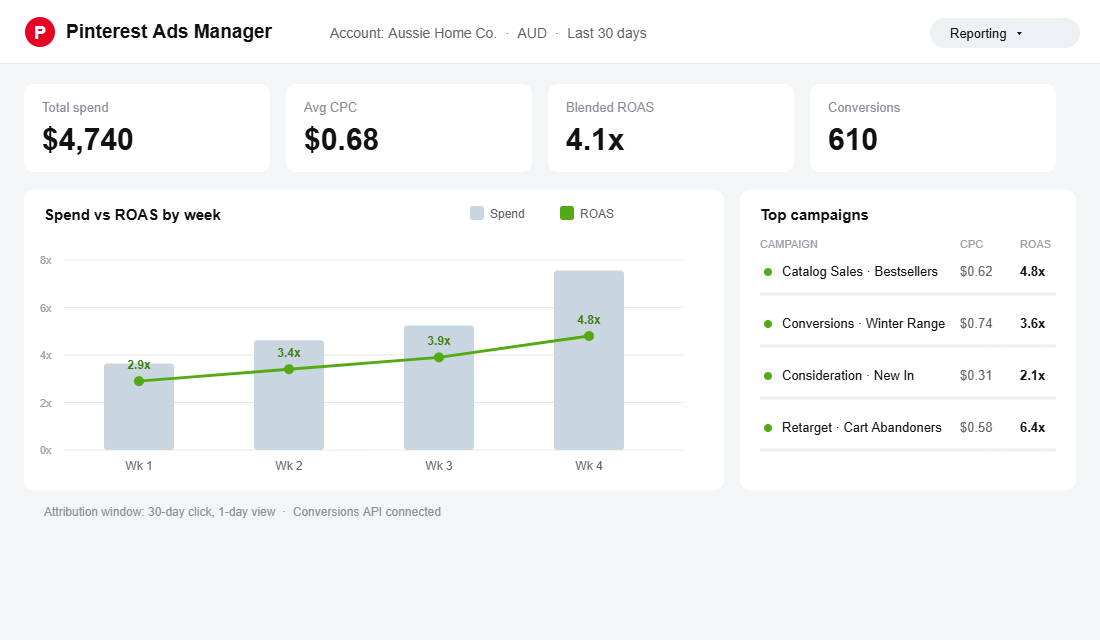Viewport: 1100px width, 640px height.
Task: Click the 2.1x ROAS value
Action: tap(1032, 375)
